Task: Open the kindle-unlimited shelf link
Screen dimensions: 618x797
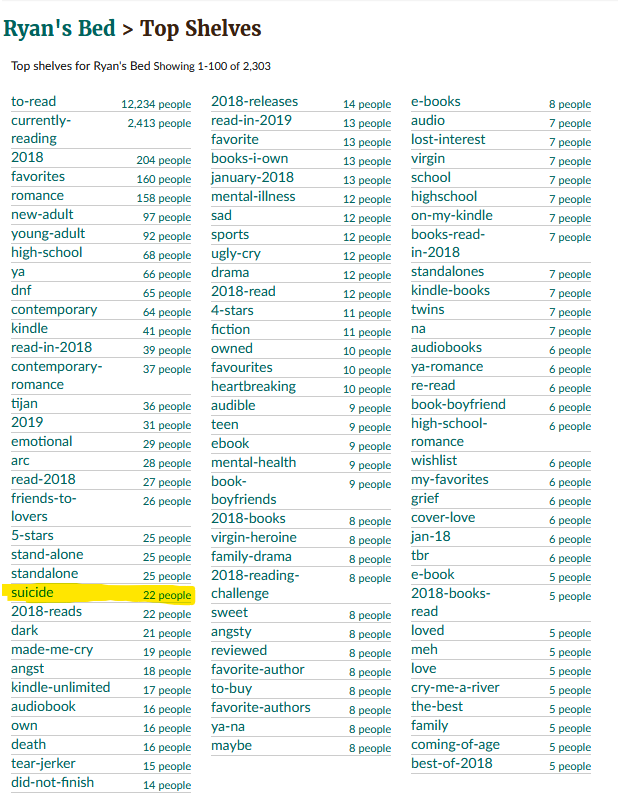Action: 61,688
